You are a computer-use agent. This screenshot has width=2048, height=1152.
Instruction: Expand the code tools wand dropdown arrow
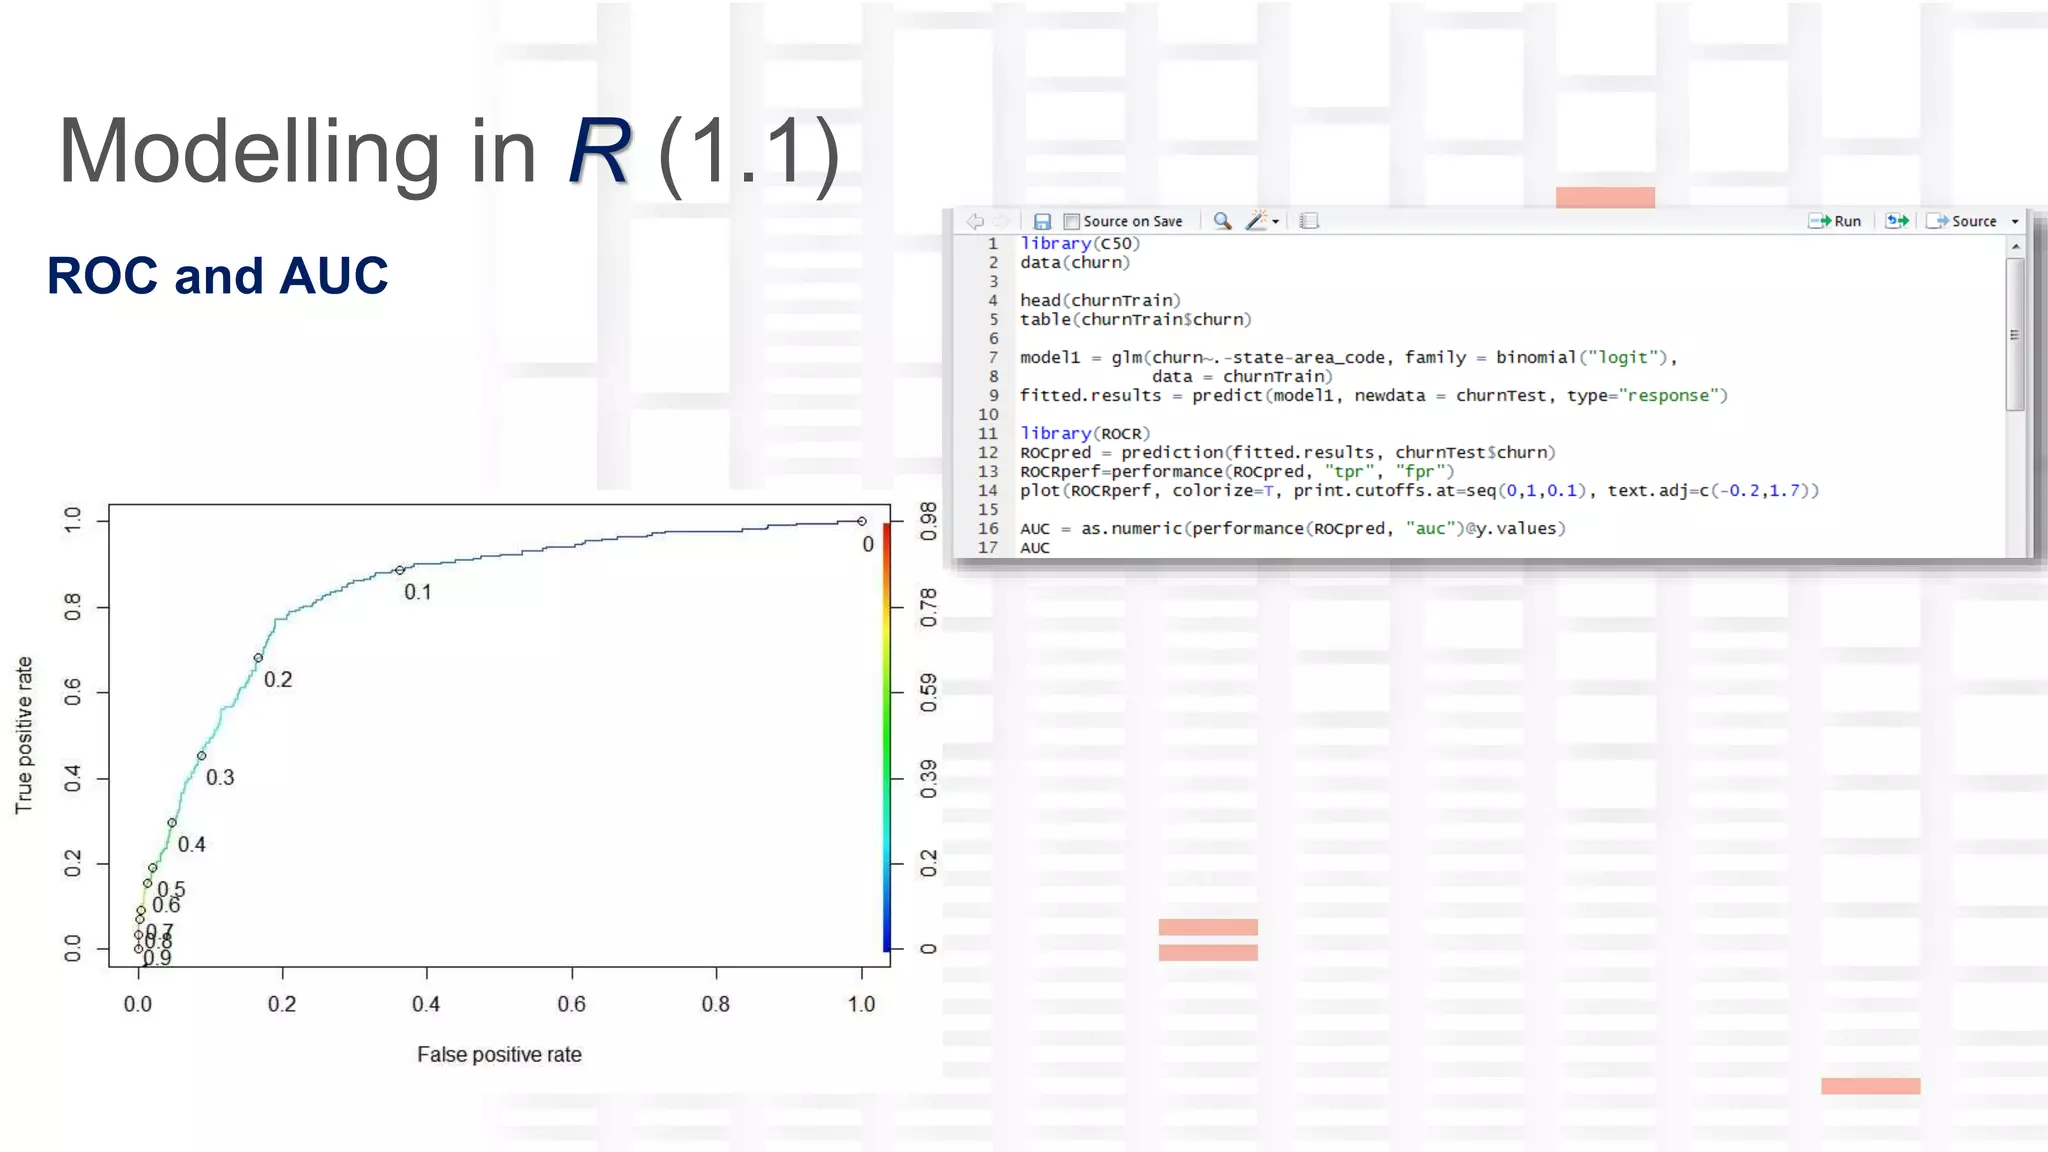[1276, 222]
